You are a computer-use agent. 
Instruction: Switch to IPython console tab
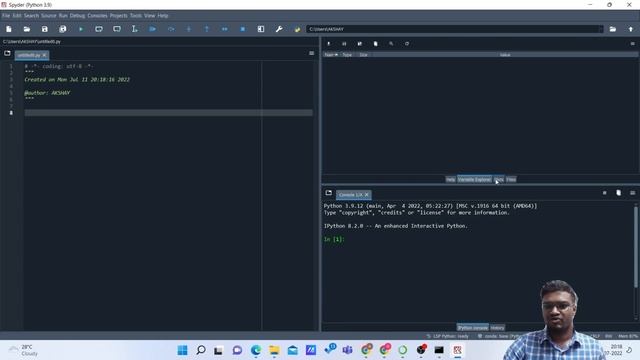tap(472, 327)
